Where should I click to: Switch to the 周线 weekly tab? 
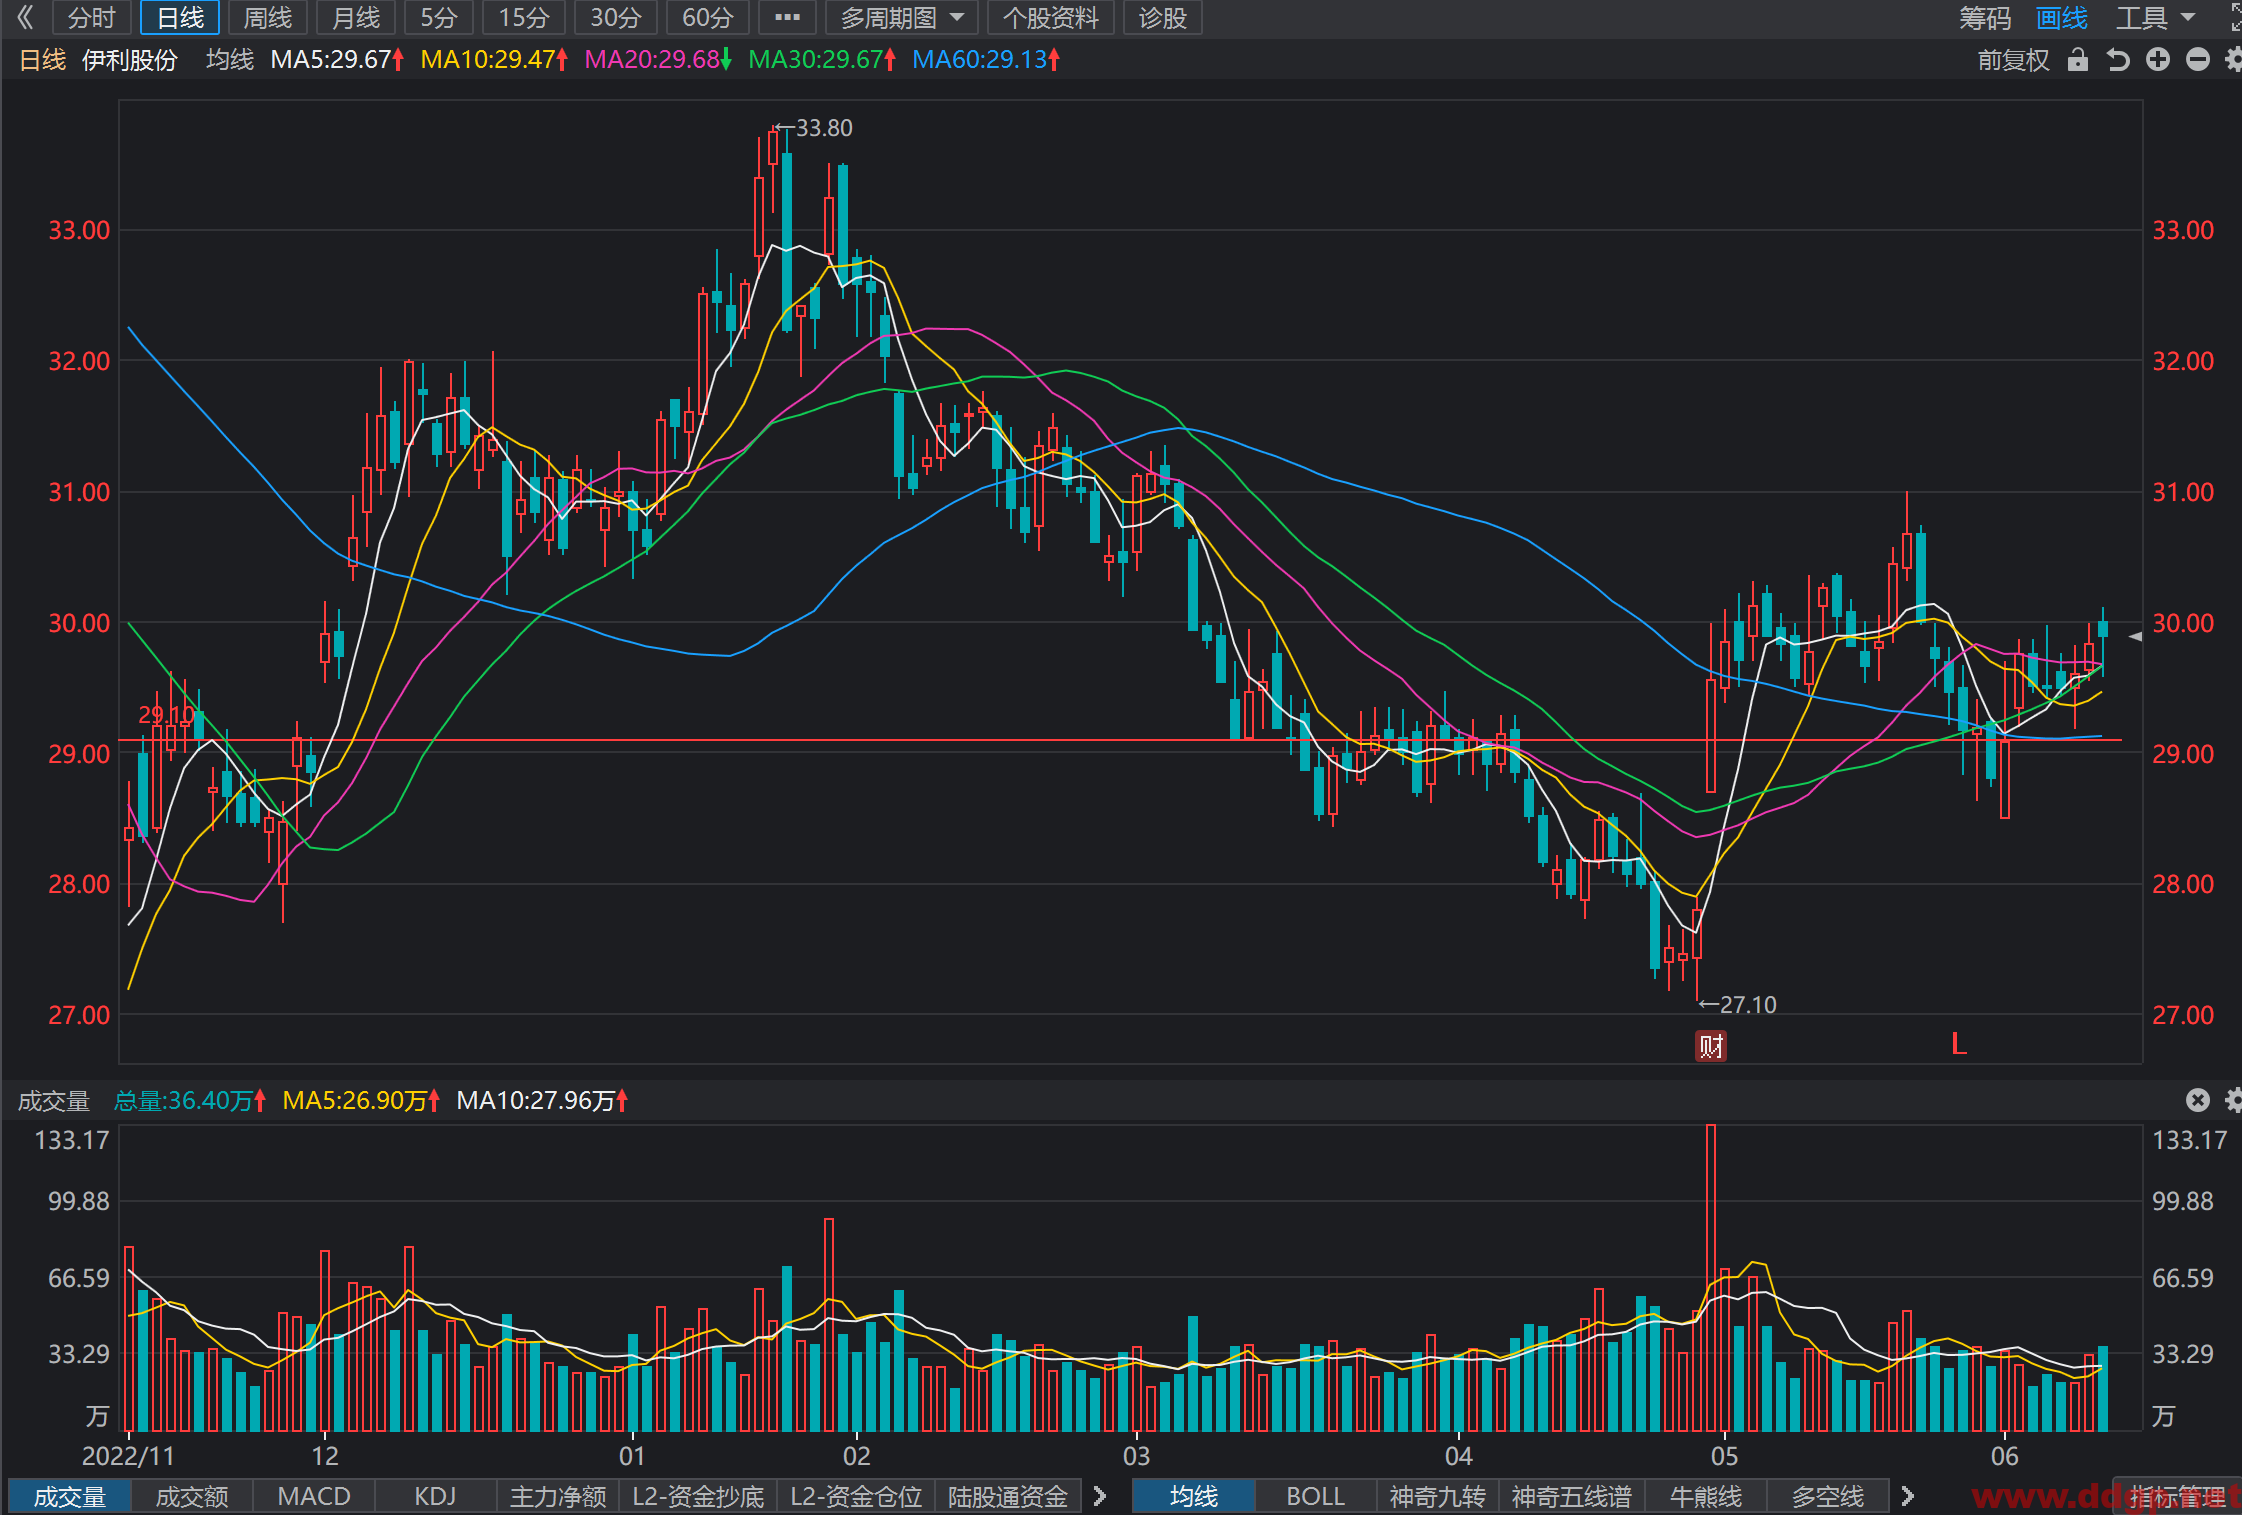(268, 18)
